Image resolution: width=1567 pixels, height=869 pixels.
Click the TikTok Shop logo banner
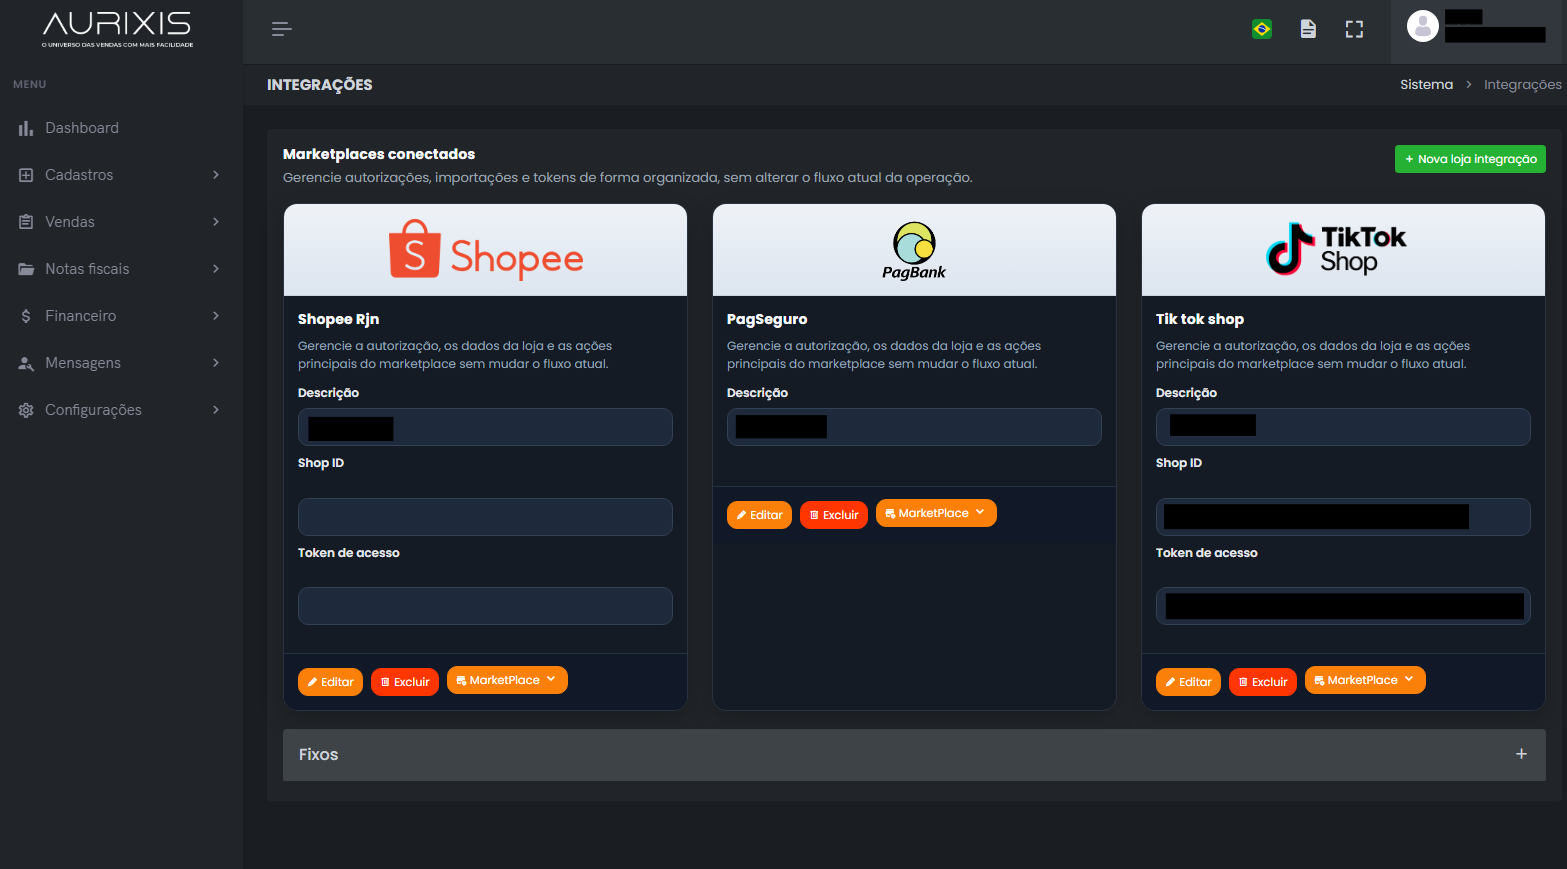(1343, 250)
